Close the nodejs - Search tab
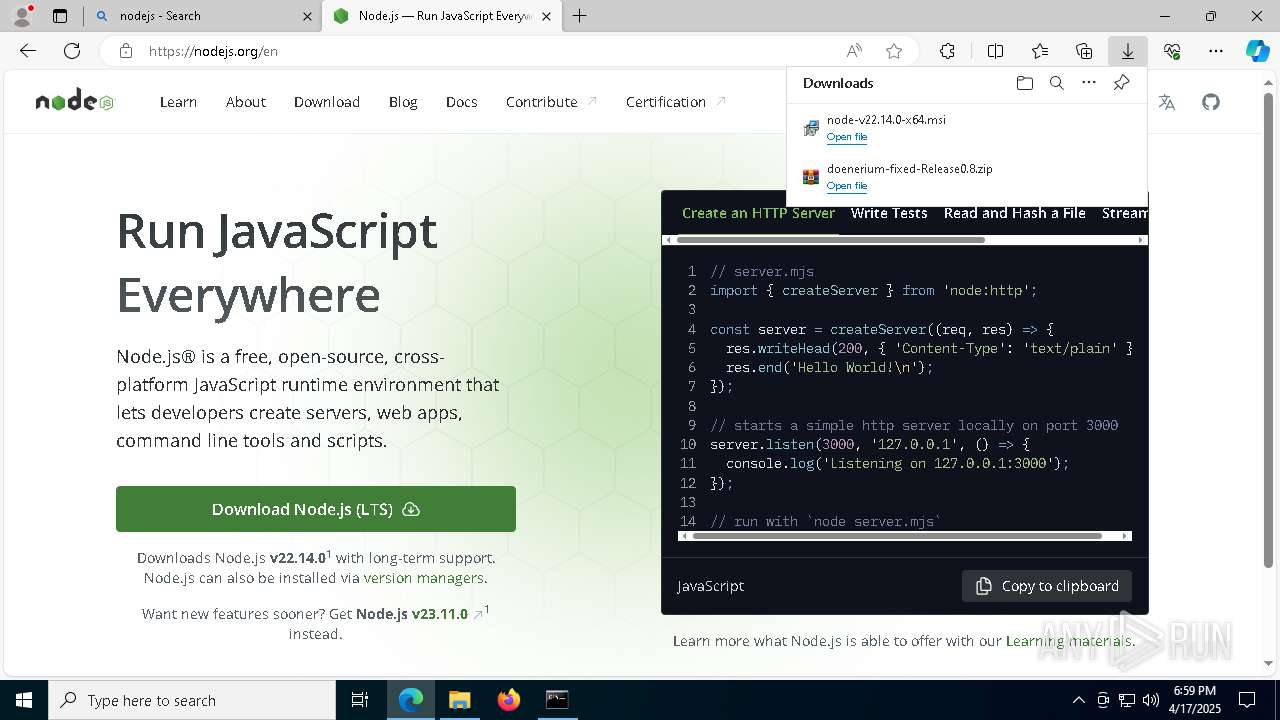Image resolution: width=1280 pixels, height=720 pixels. tap(307, 16)
